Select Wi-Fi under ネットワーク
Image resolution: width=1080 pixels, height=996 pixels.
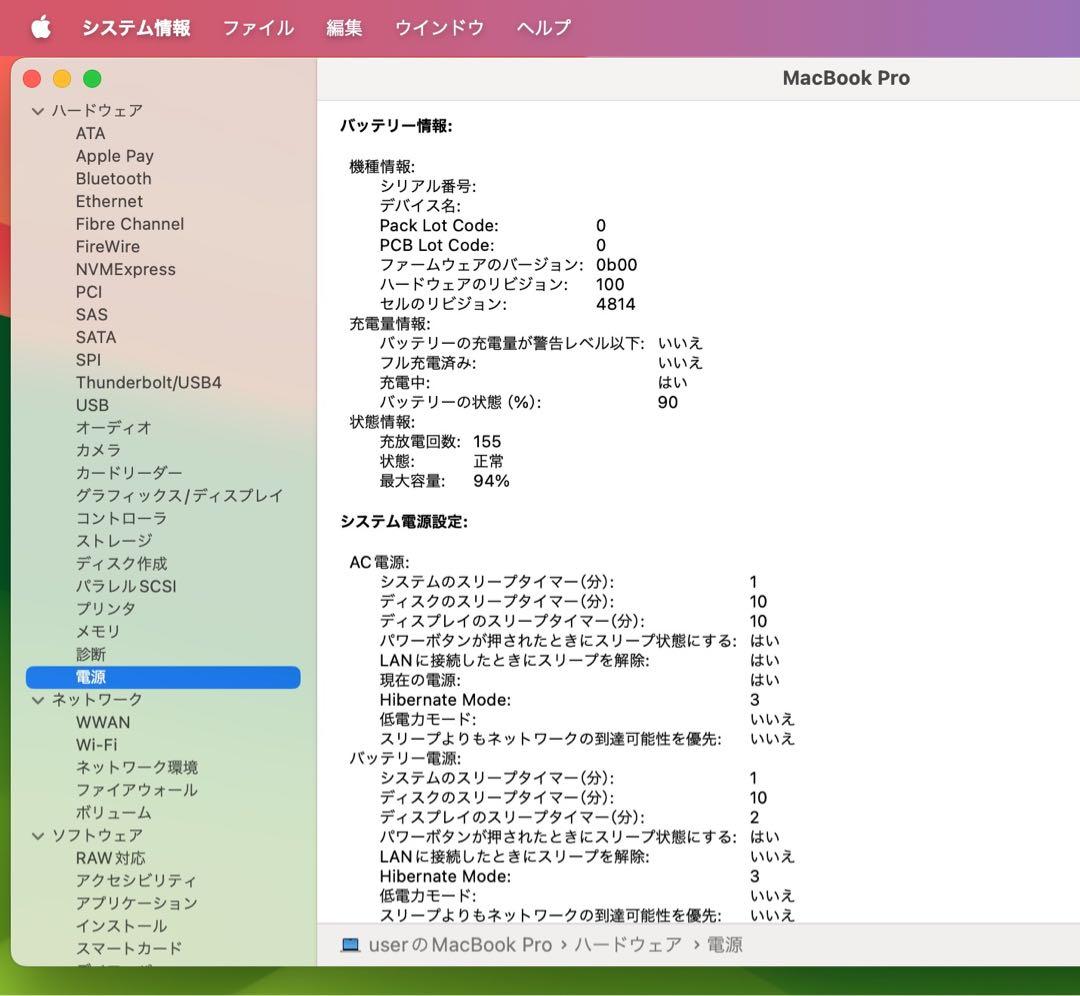point(96,744)
